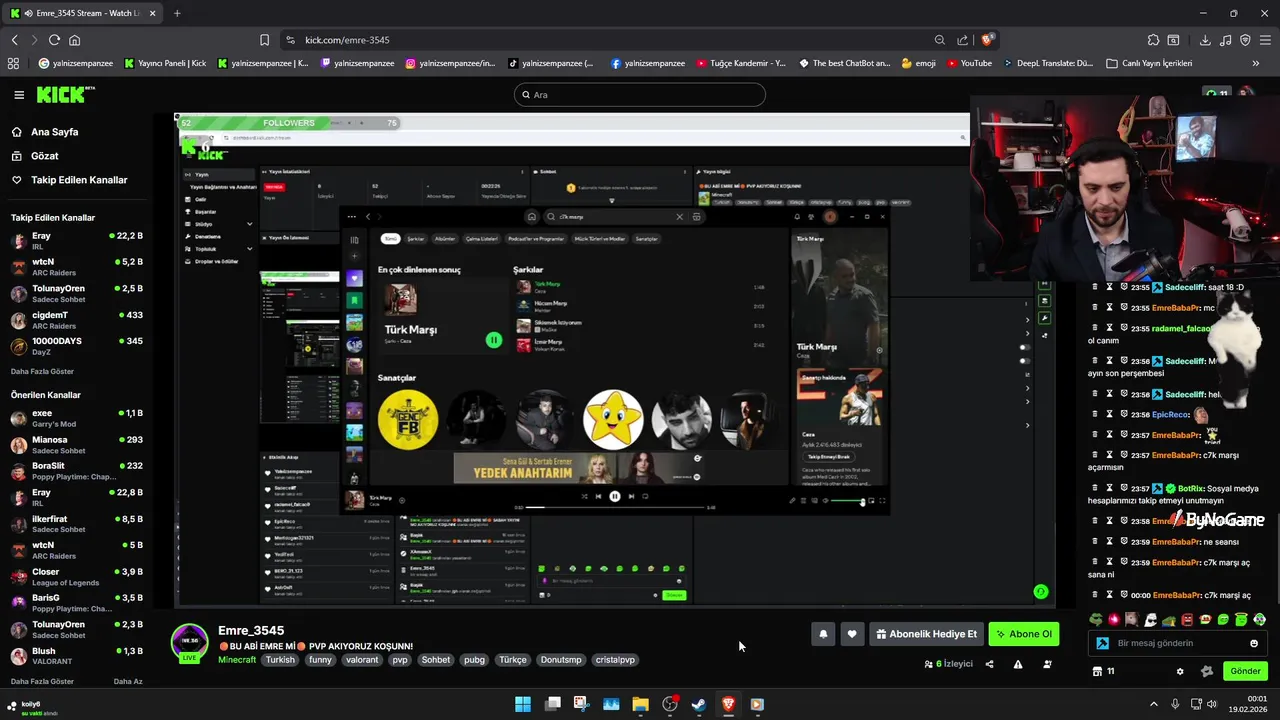Go to Ana Sayfa in sidebar
1280x720 pixels.
54,132
